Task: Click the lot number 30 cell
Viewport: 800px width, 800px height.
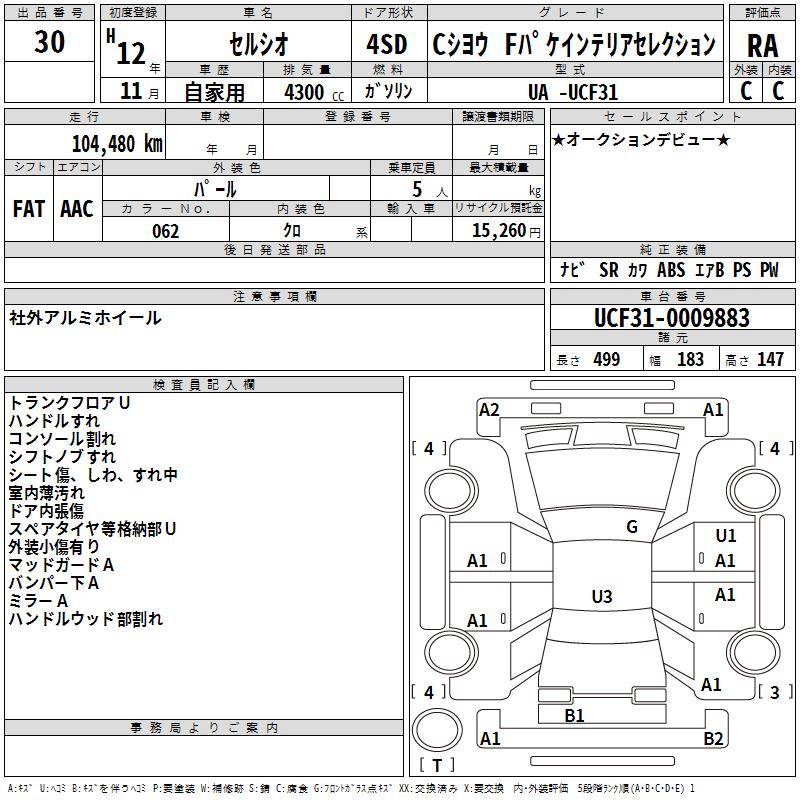Action: [49, 42]
